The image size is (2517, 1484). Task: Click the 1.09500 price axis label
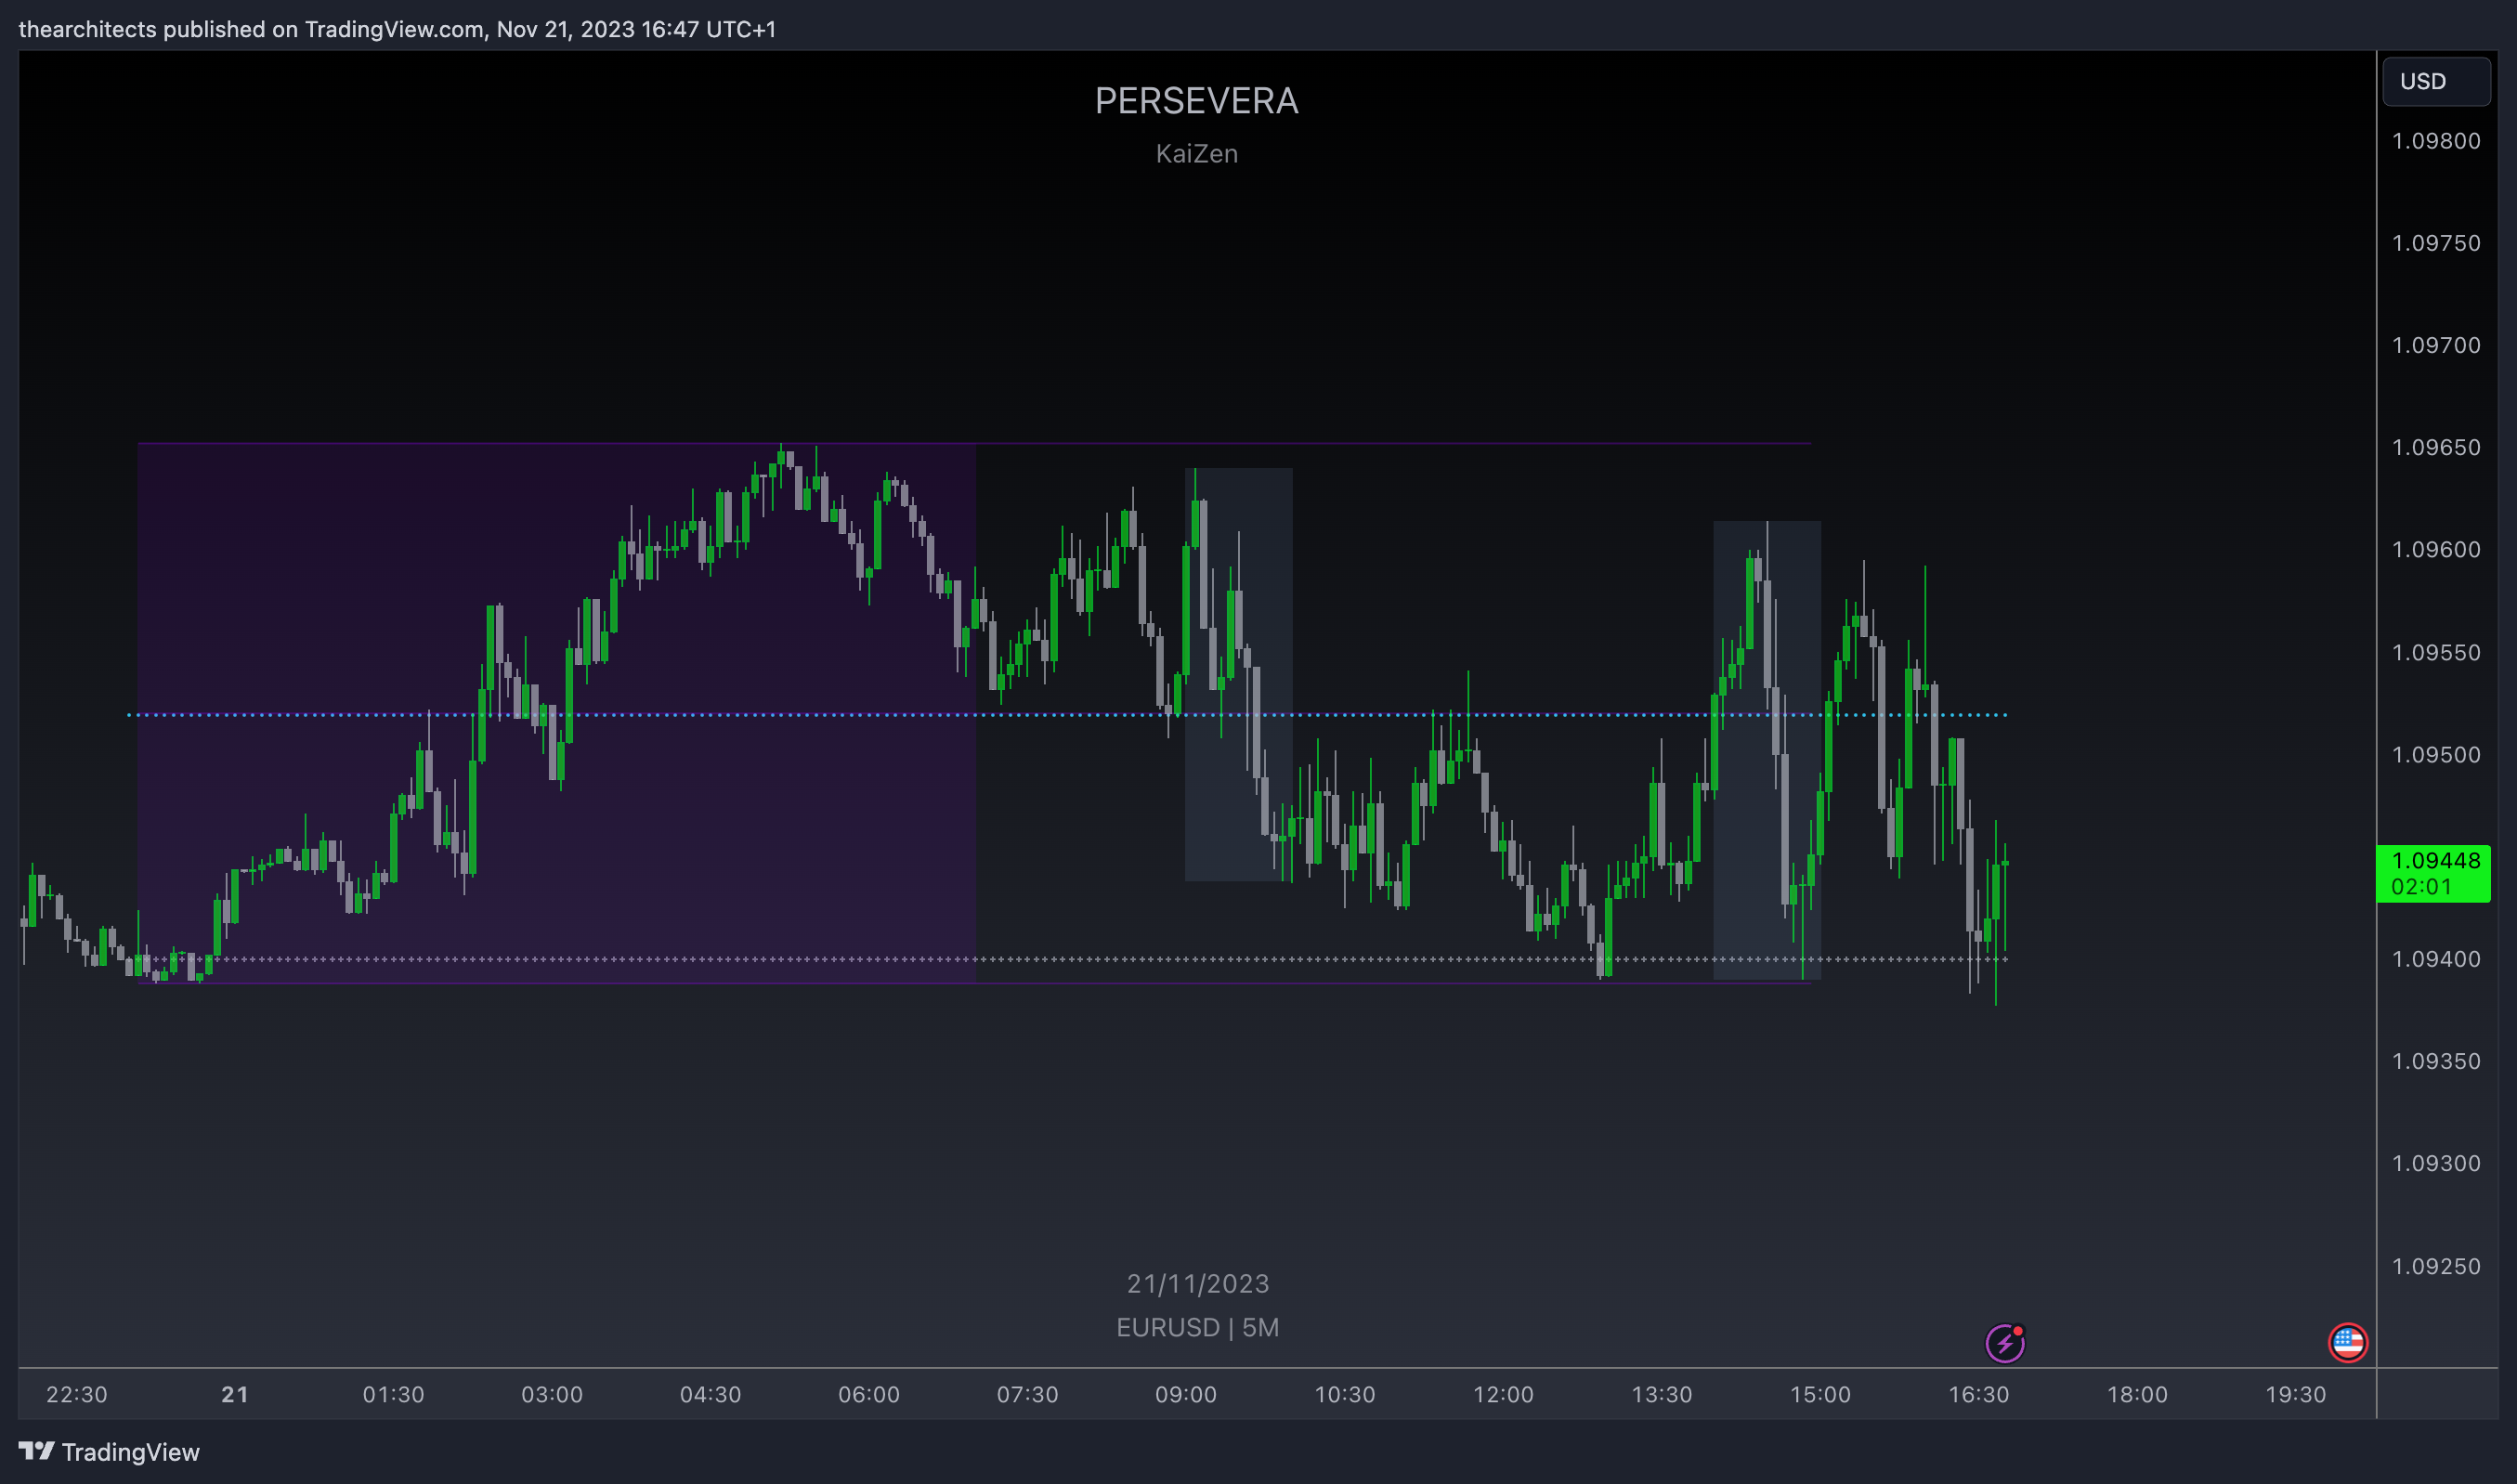(x=2436, y=754)
